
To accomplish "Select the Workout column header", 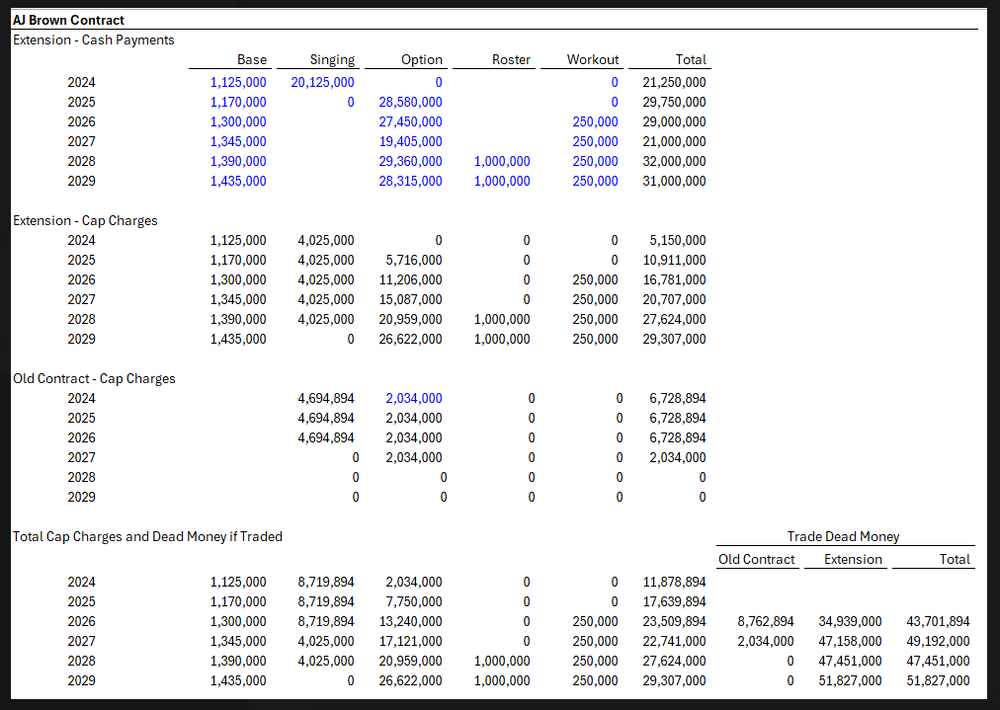I will point(593,60).
